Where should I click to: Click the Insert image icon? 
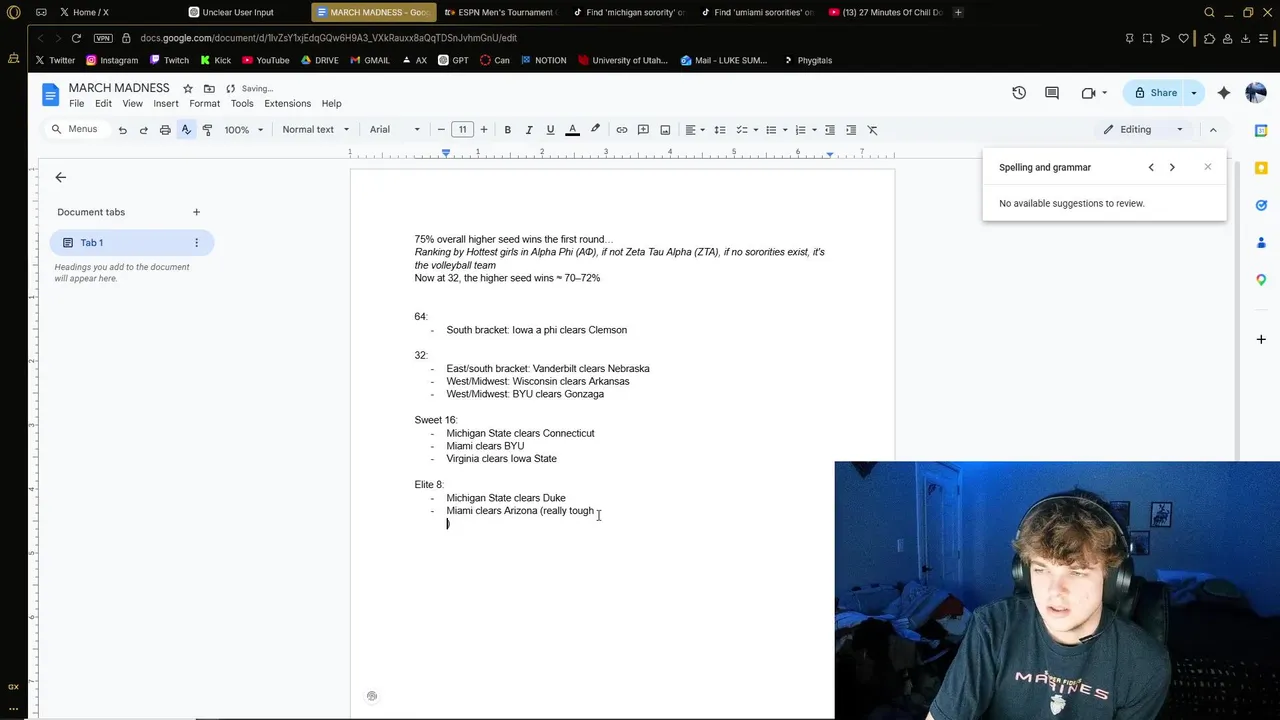pyautogui.click(x=665, y=130)
